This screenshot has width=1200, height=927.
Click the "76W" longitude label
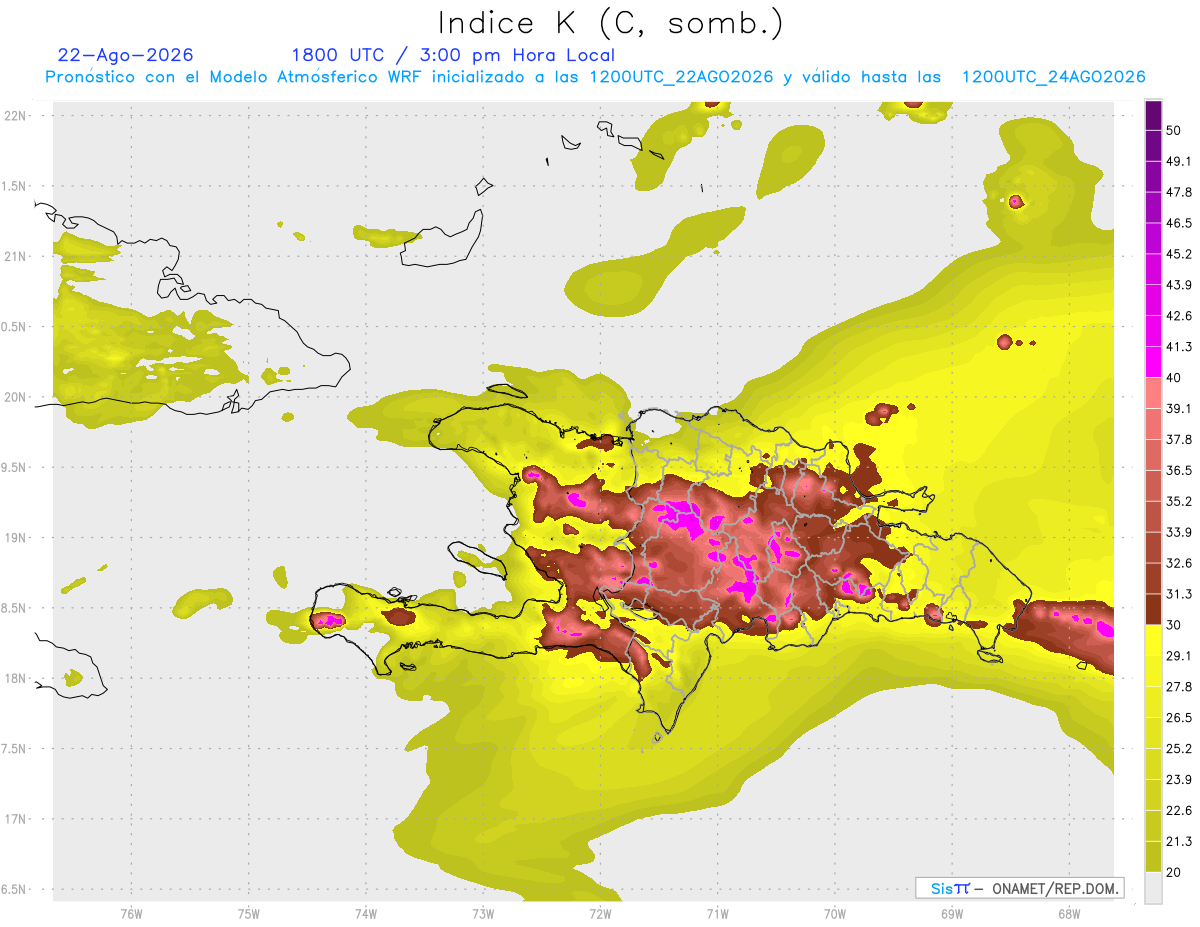[x=131, y=913]
